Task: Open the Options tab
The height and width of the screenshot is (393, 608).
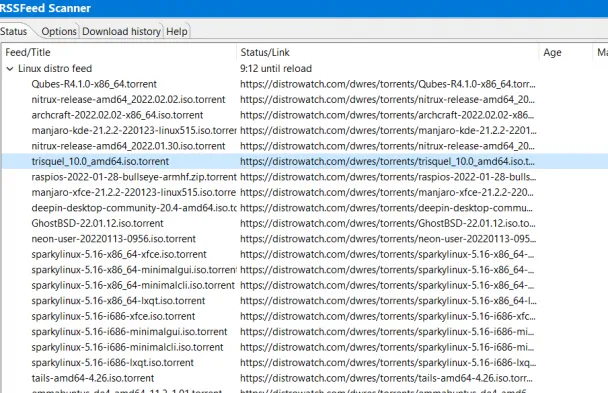Action: (59, 31)
